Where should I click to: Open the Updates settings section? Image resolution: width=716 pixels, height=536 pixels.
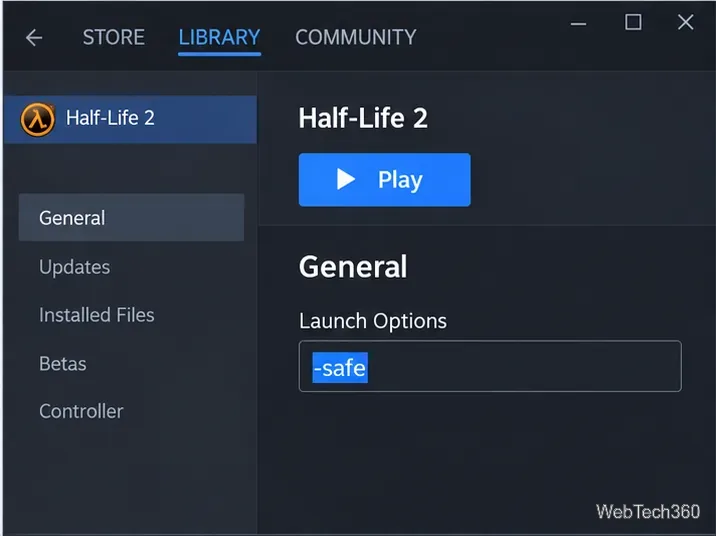[74, 267]
